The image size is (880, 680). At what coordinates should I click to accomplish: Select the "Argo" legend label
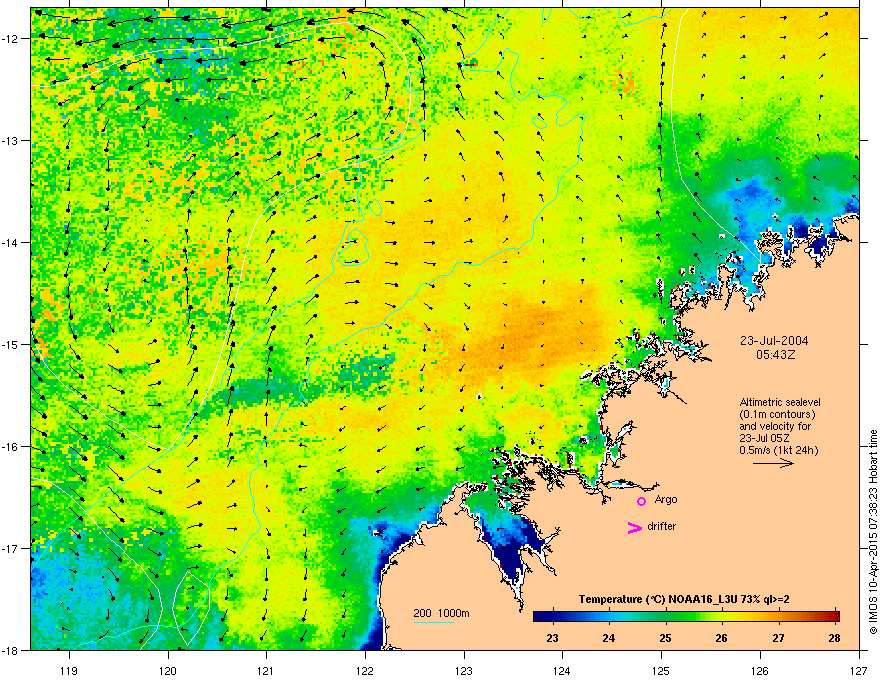pos(666,499)
